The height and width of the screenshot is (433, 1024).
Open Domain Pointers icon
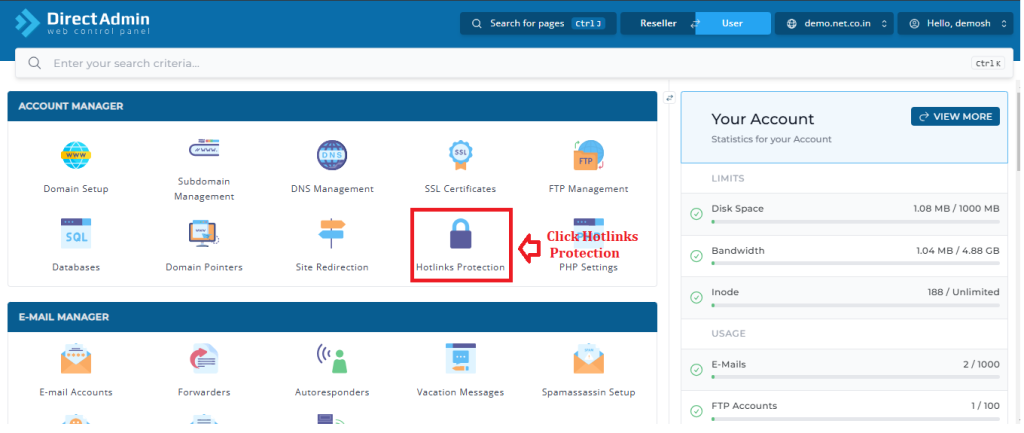click(204, 233)
